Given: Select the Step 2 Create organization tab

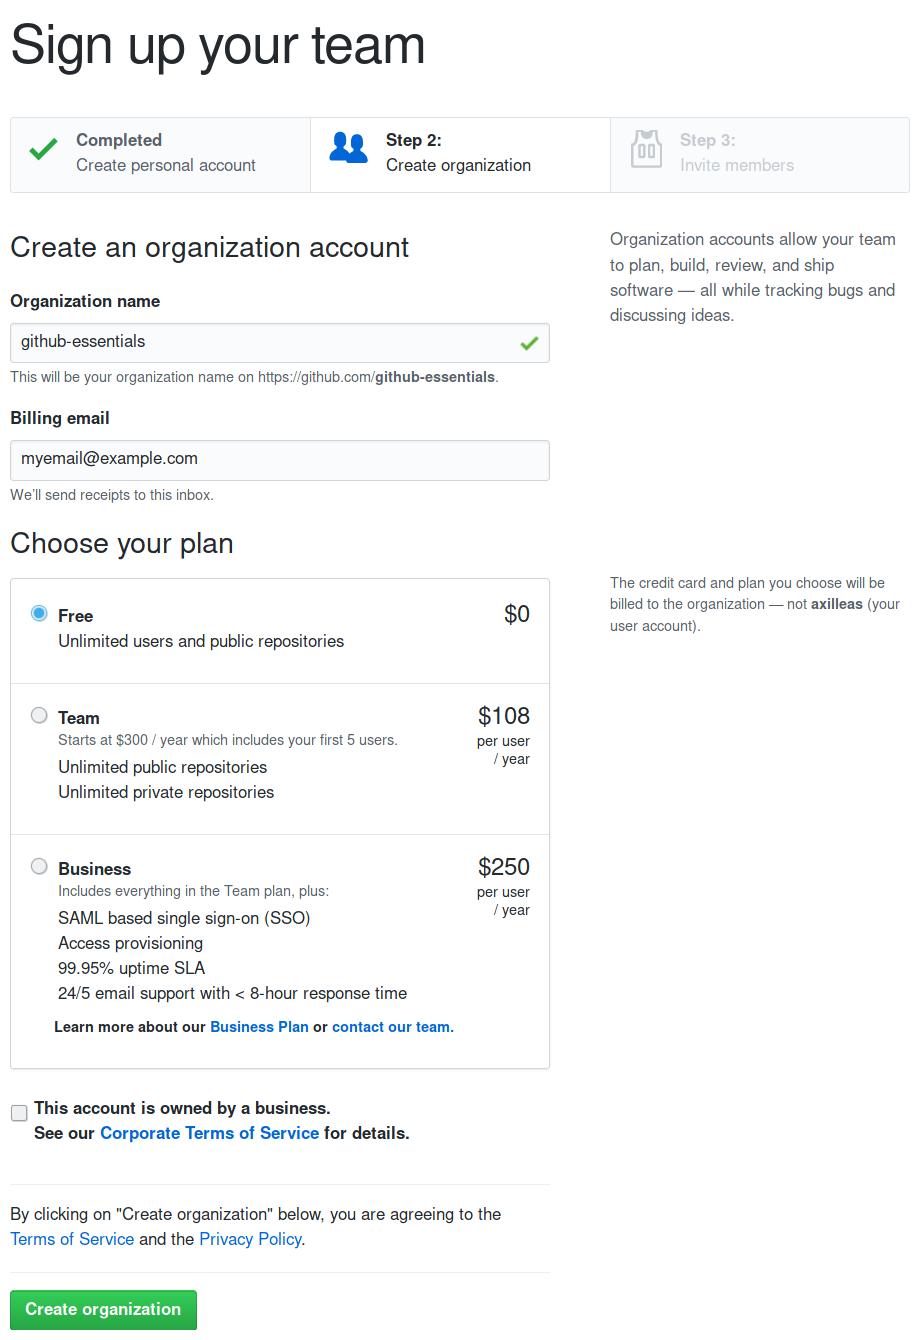Looking at the screenshot, I should tap(460, 154).
